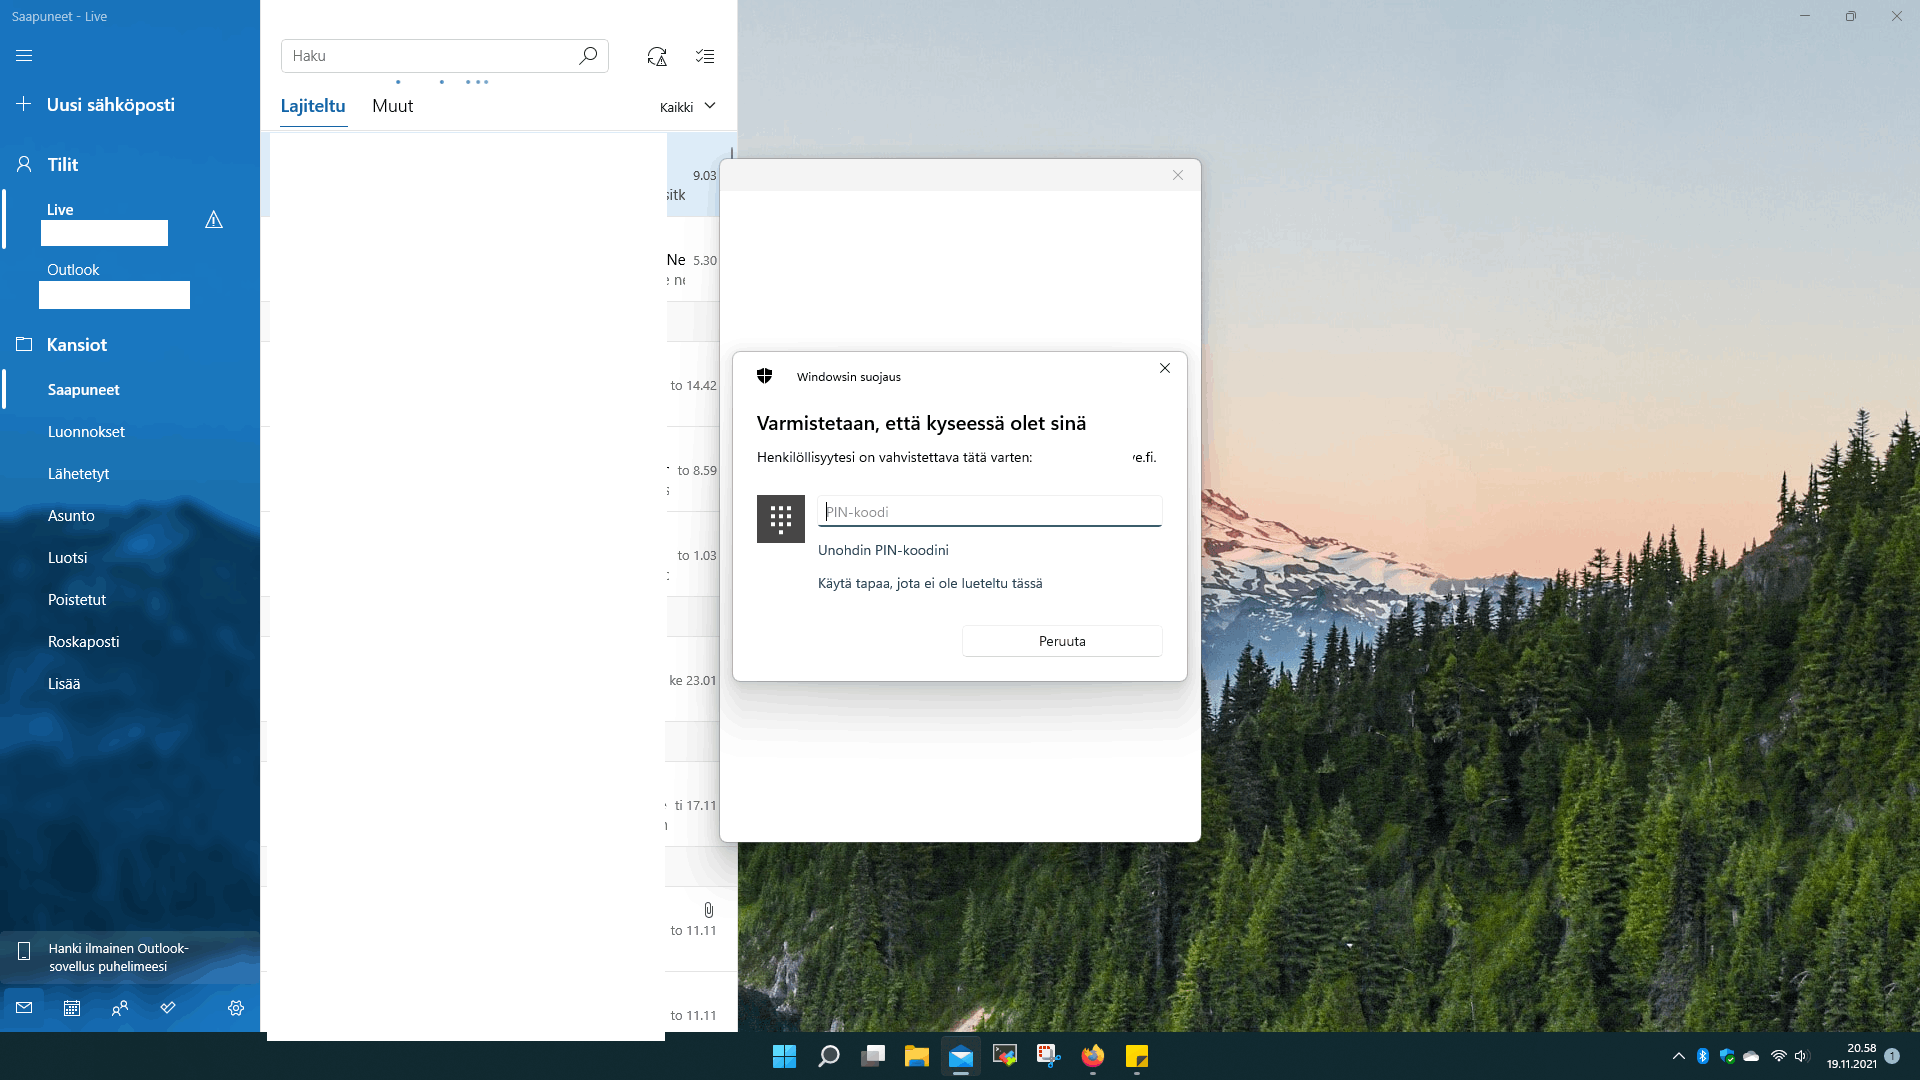Click the volume speaker tray icon
The height and width of the screenshot is (1080, 1920).
coord(1802,1056)
